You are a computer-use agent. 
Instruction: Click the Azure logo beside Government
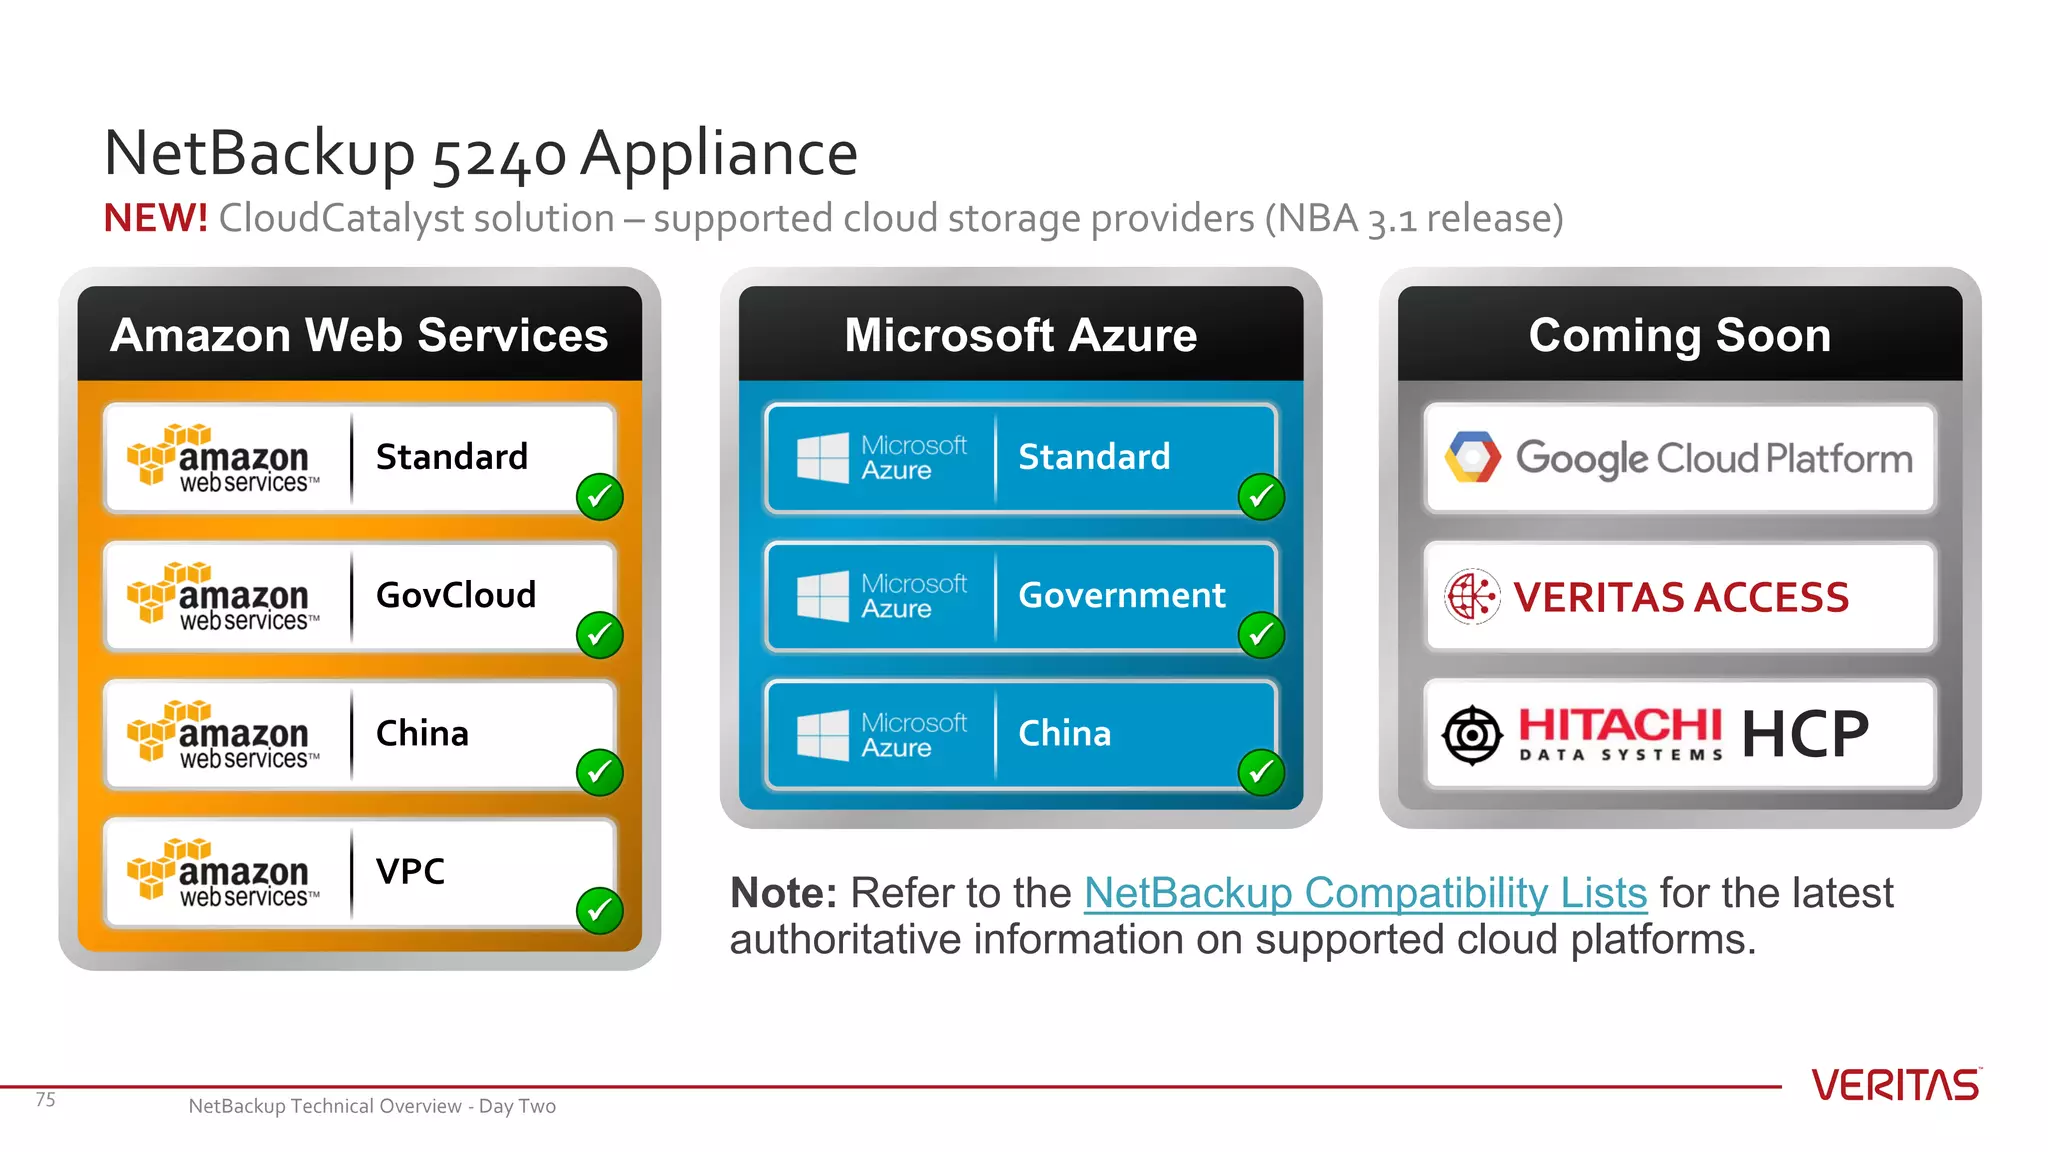tap(882, 596)
